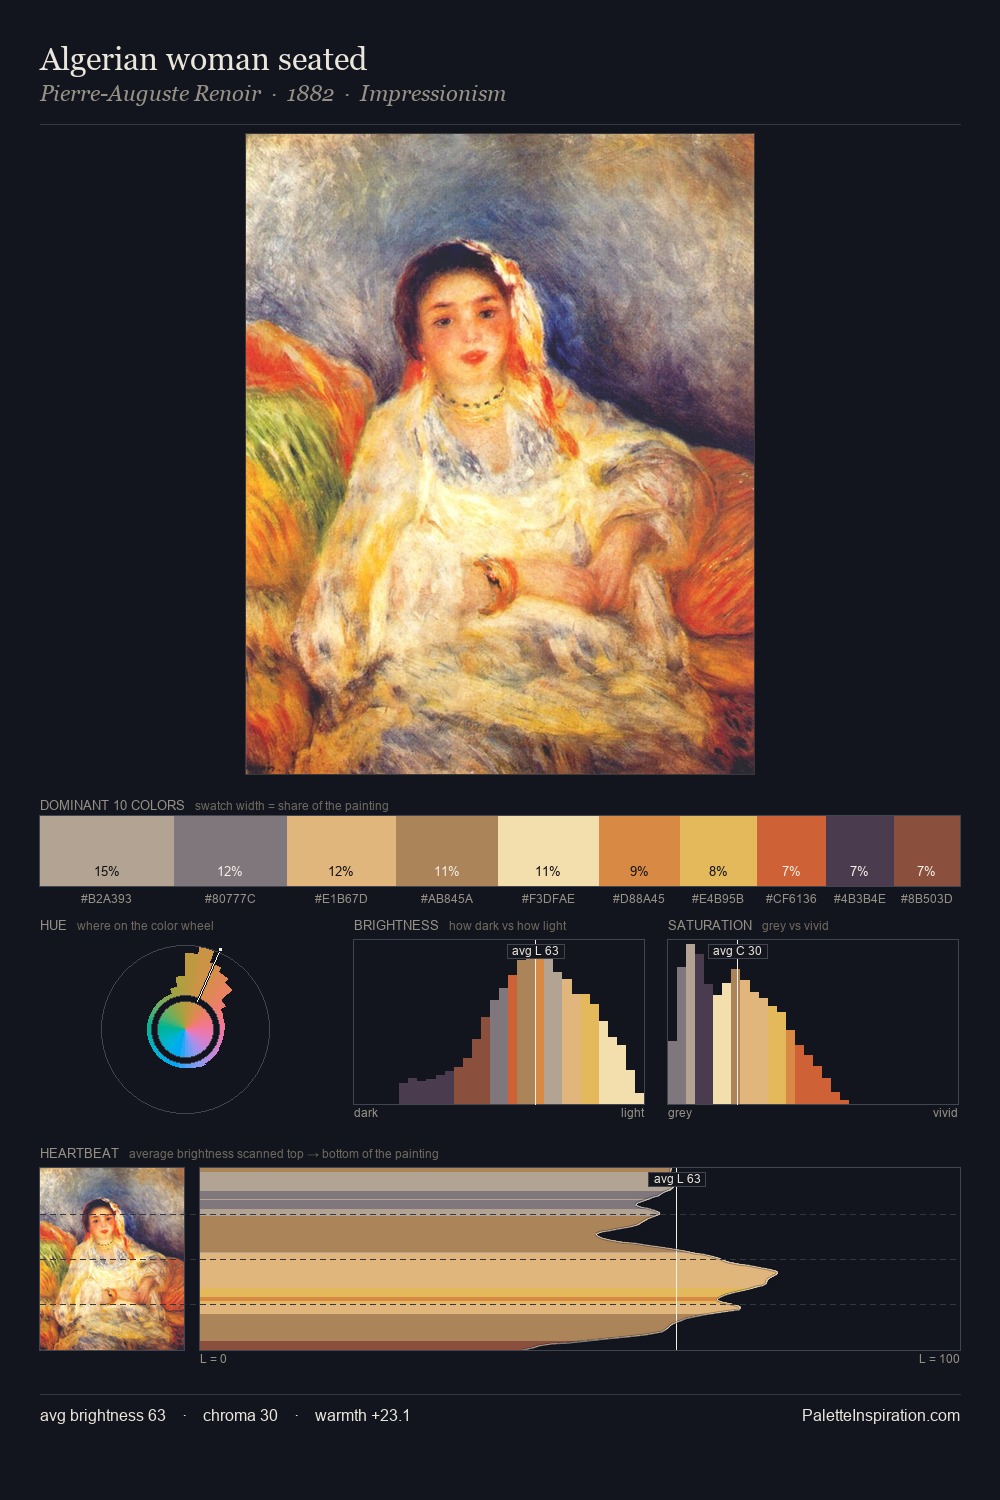
Task: Select the #F3DFAE swatch
Action: 548,851
